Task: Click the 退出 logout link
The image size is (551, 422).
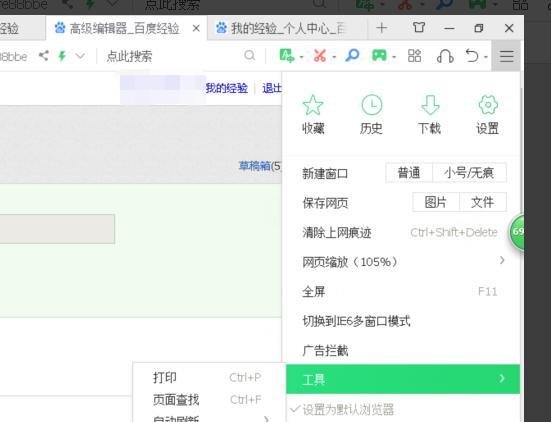Action: [272, 88]
